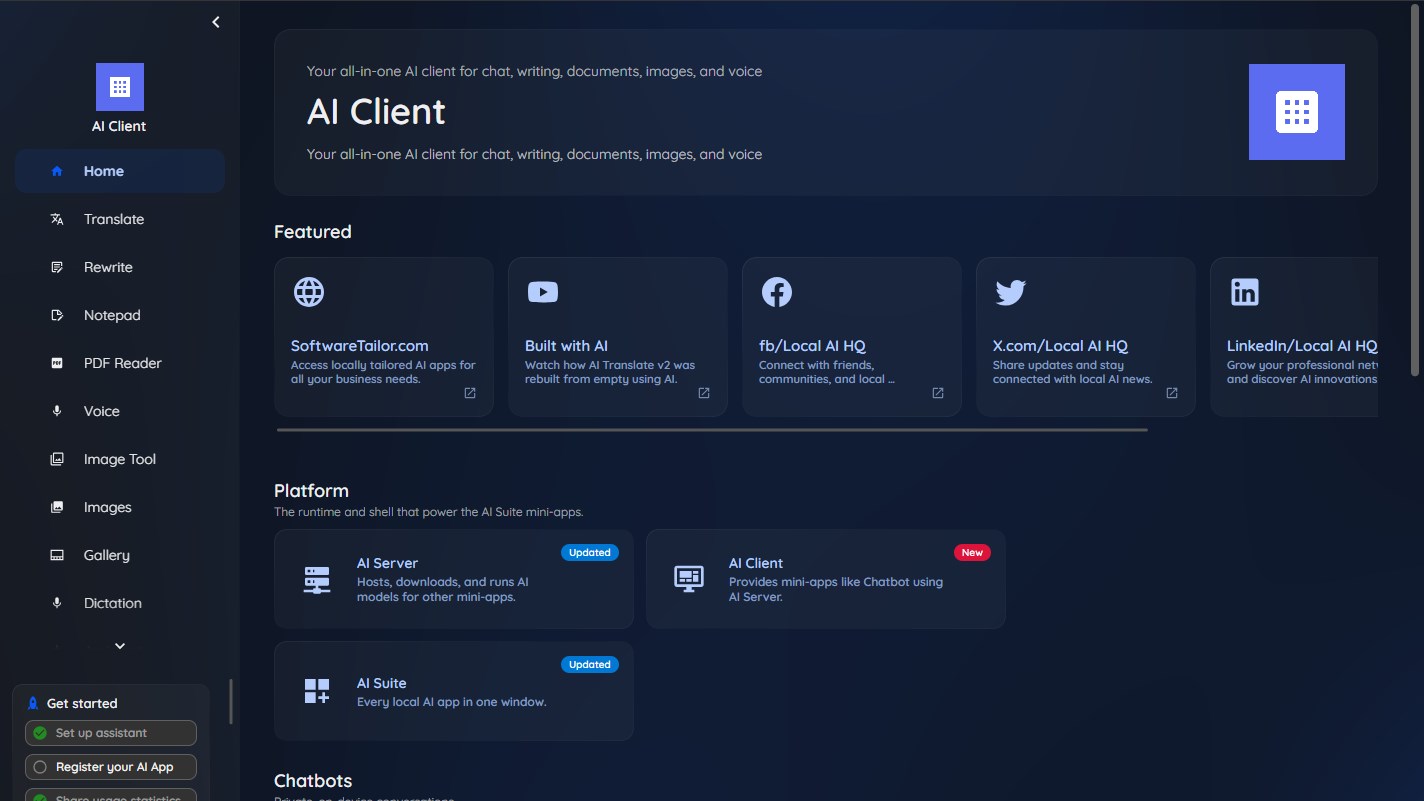Click the "Platform" section heading
This screenshot has width=1424, height=801.
pos(311,491)
